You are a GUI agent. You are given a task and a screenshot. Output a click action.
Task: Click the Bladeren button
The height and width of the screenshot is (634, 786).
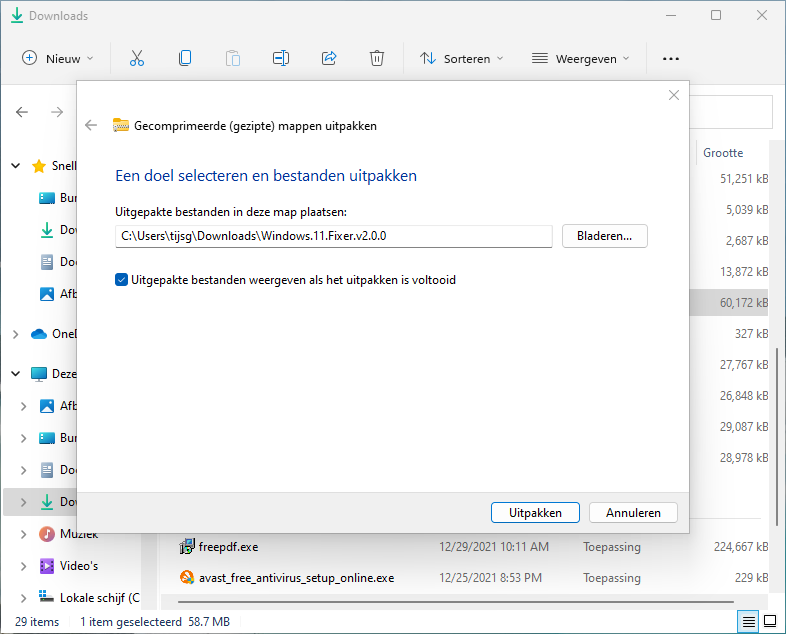coord(605,236)
